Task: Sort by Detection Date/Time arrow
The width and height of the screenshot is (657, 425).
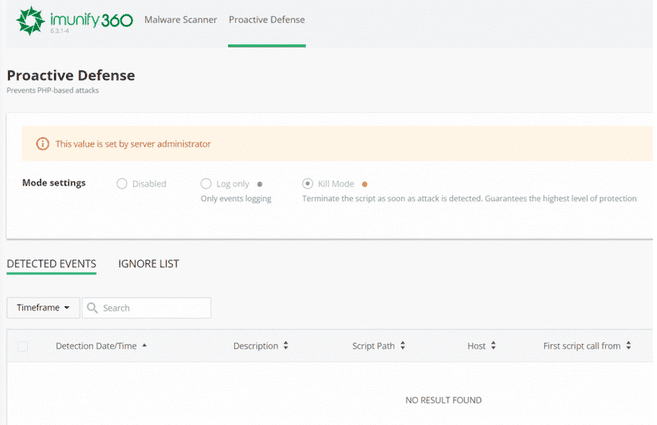Action: click(144, 346)
